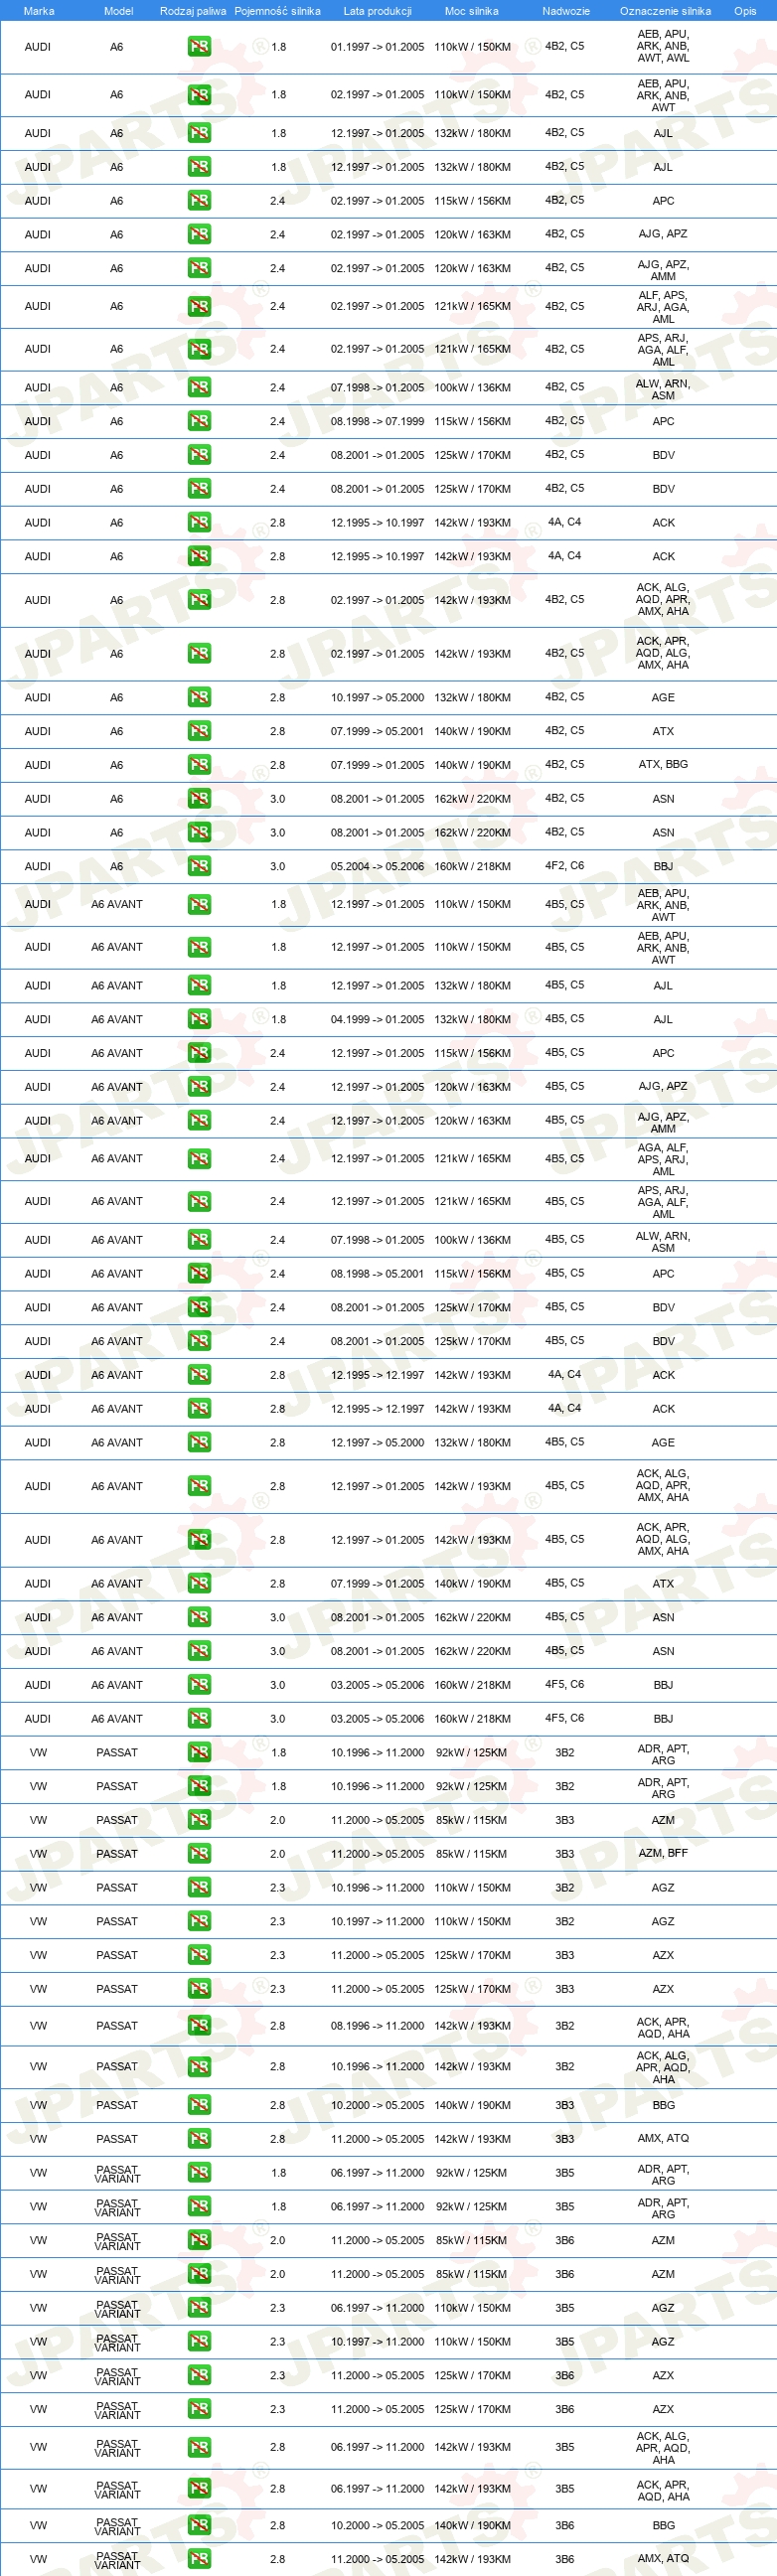777x2576 pixels.
Task: Click the Marka column header
Action: tap(39, 11)
